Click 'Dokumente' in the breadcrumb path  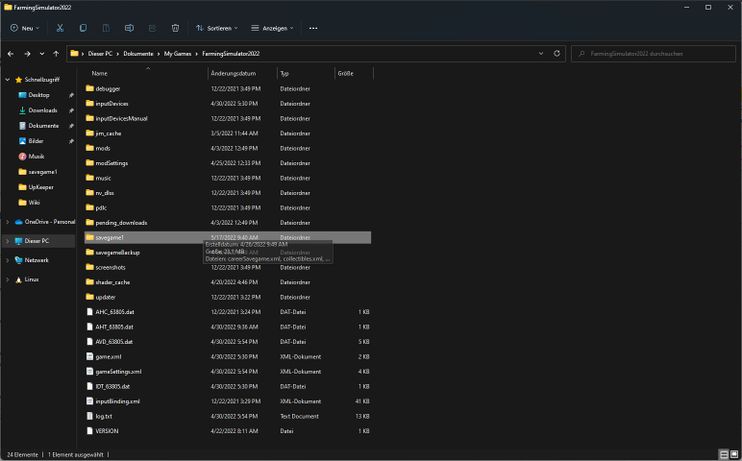(x=138, y=54)
